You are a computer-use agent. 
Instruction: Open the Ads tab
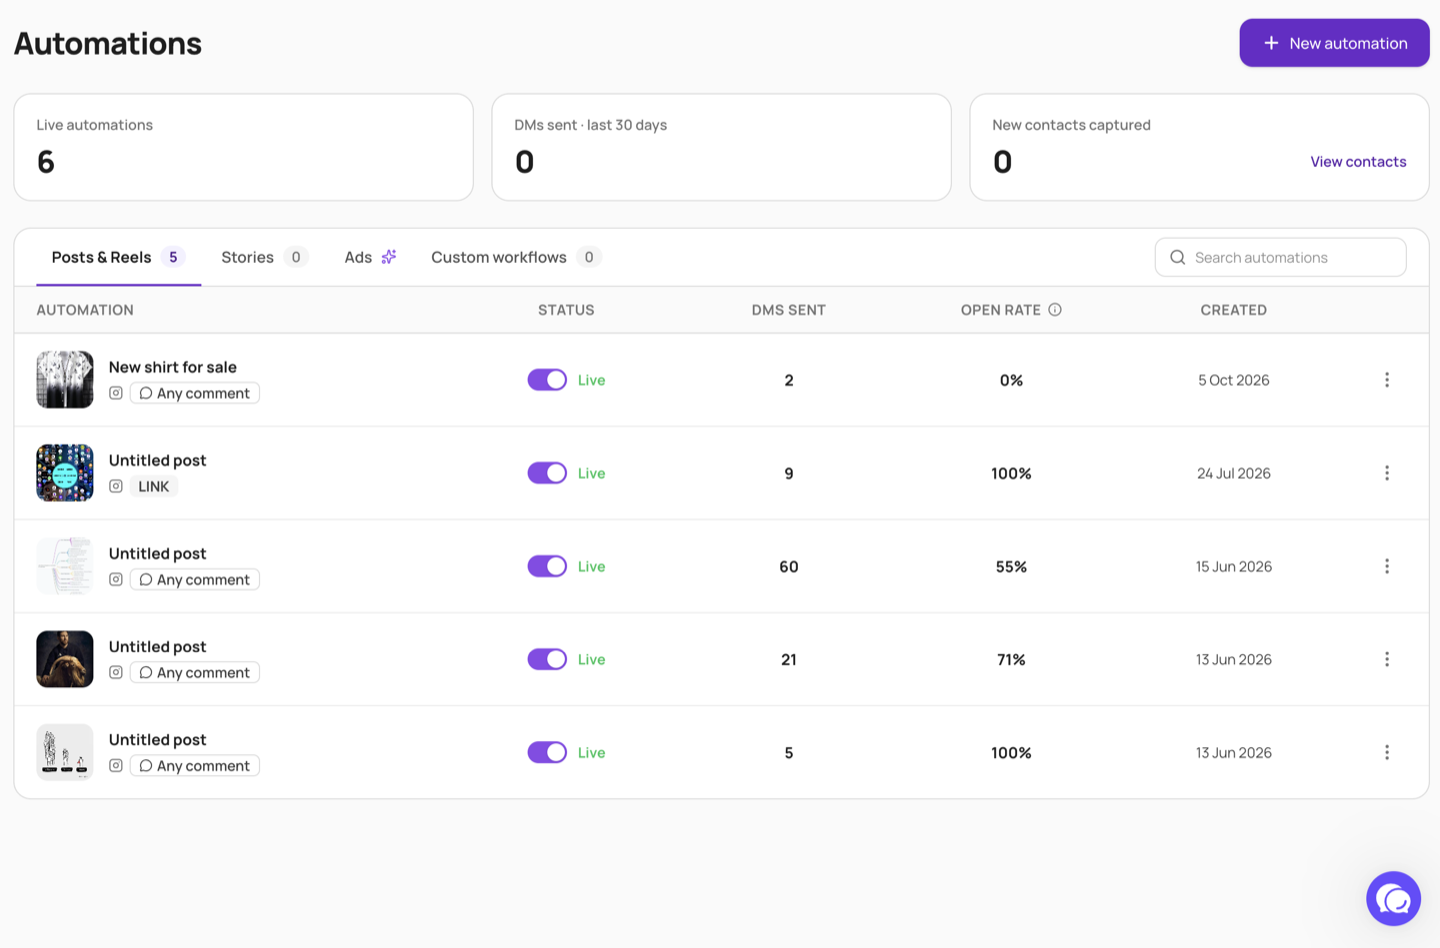click(x=370, y=257)
